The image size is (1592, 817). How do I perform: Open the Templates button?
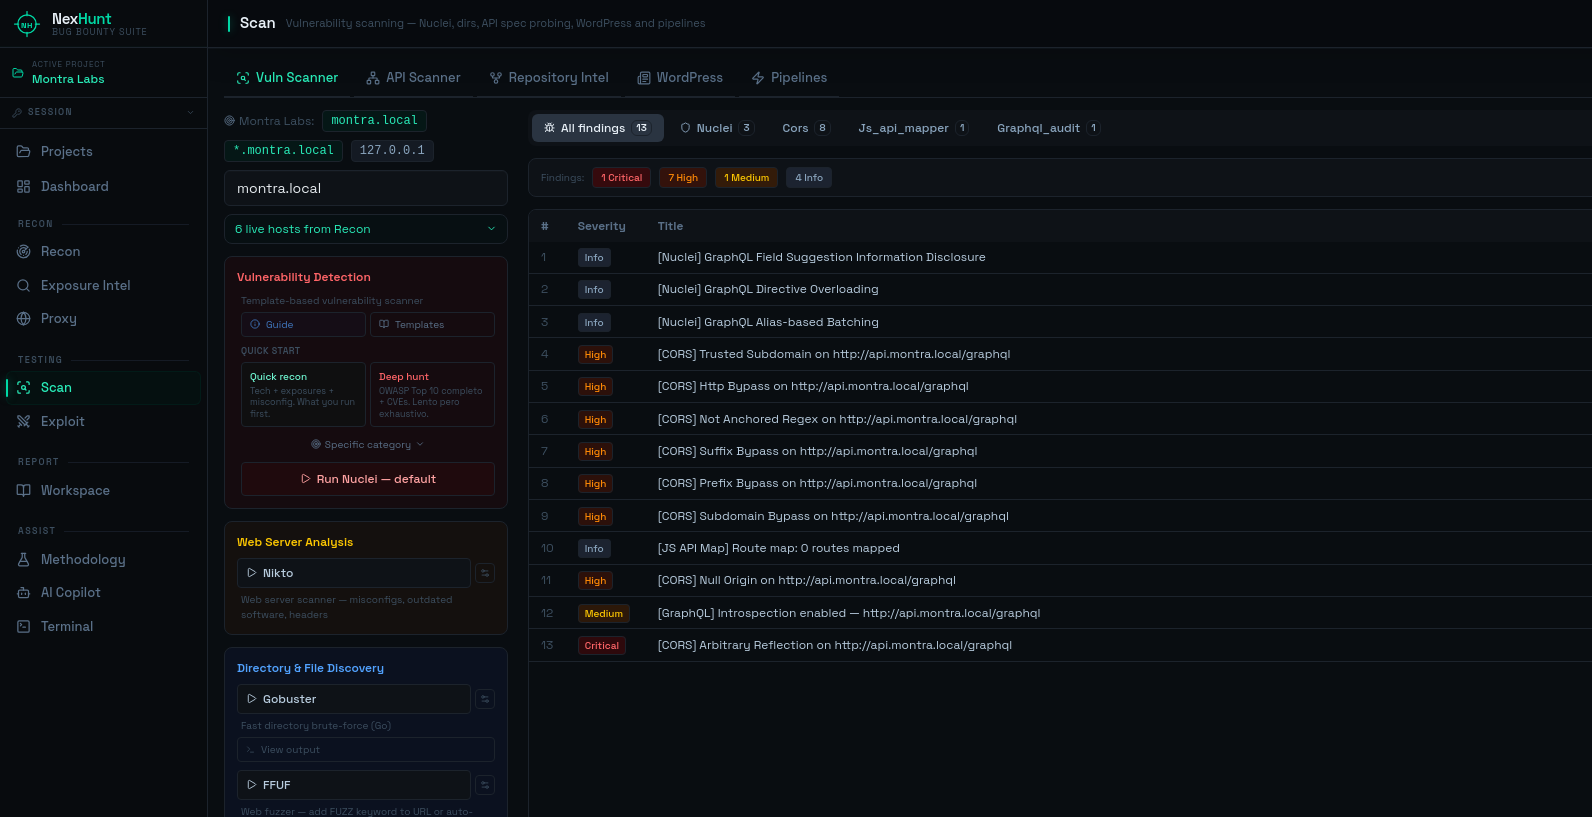coord(432,325)
